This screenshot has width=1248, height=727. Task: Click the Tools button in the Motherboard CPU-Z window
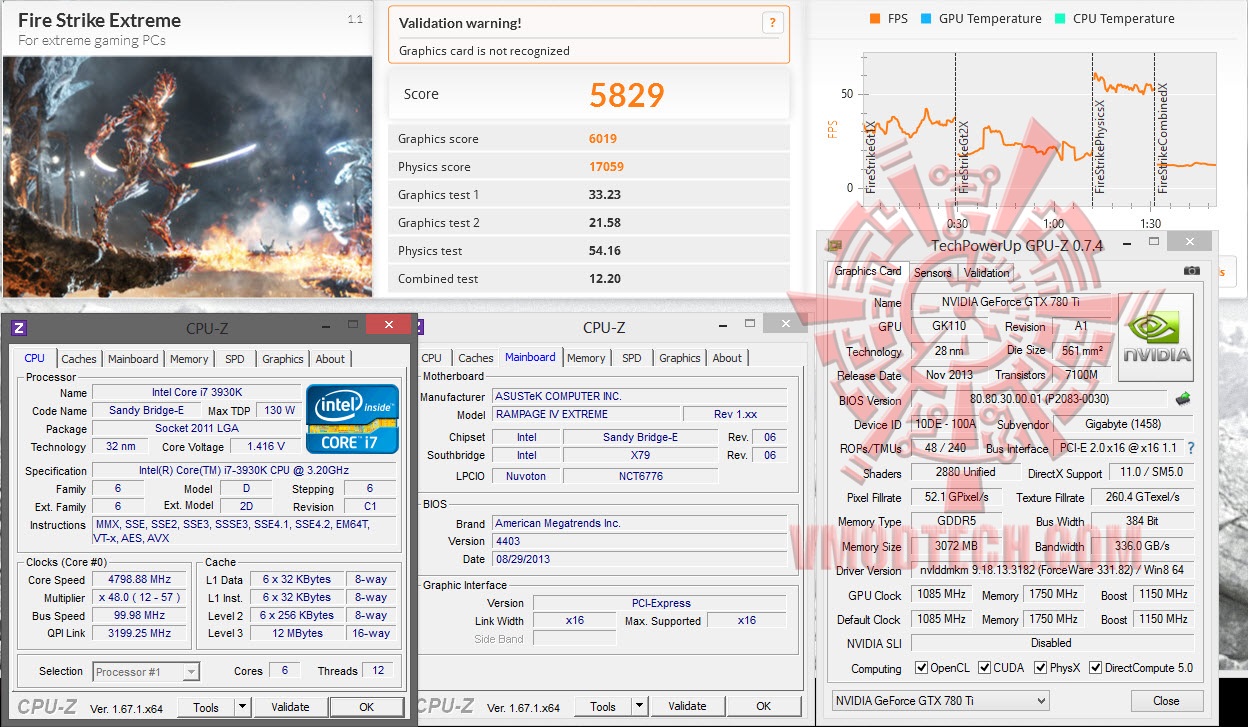coord(603,706)
